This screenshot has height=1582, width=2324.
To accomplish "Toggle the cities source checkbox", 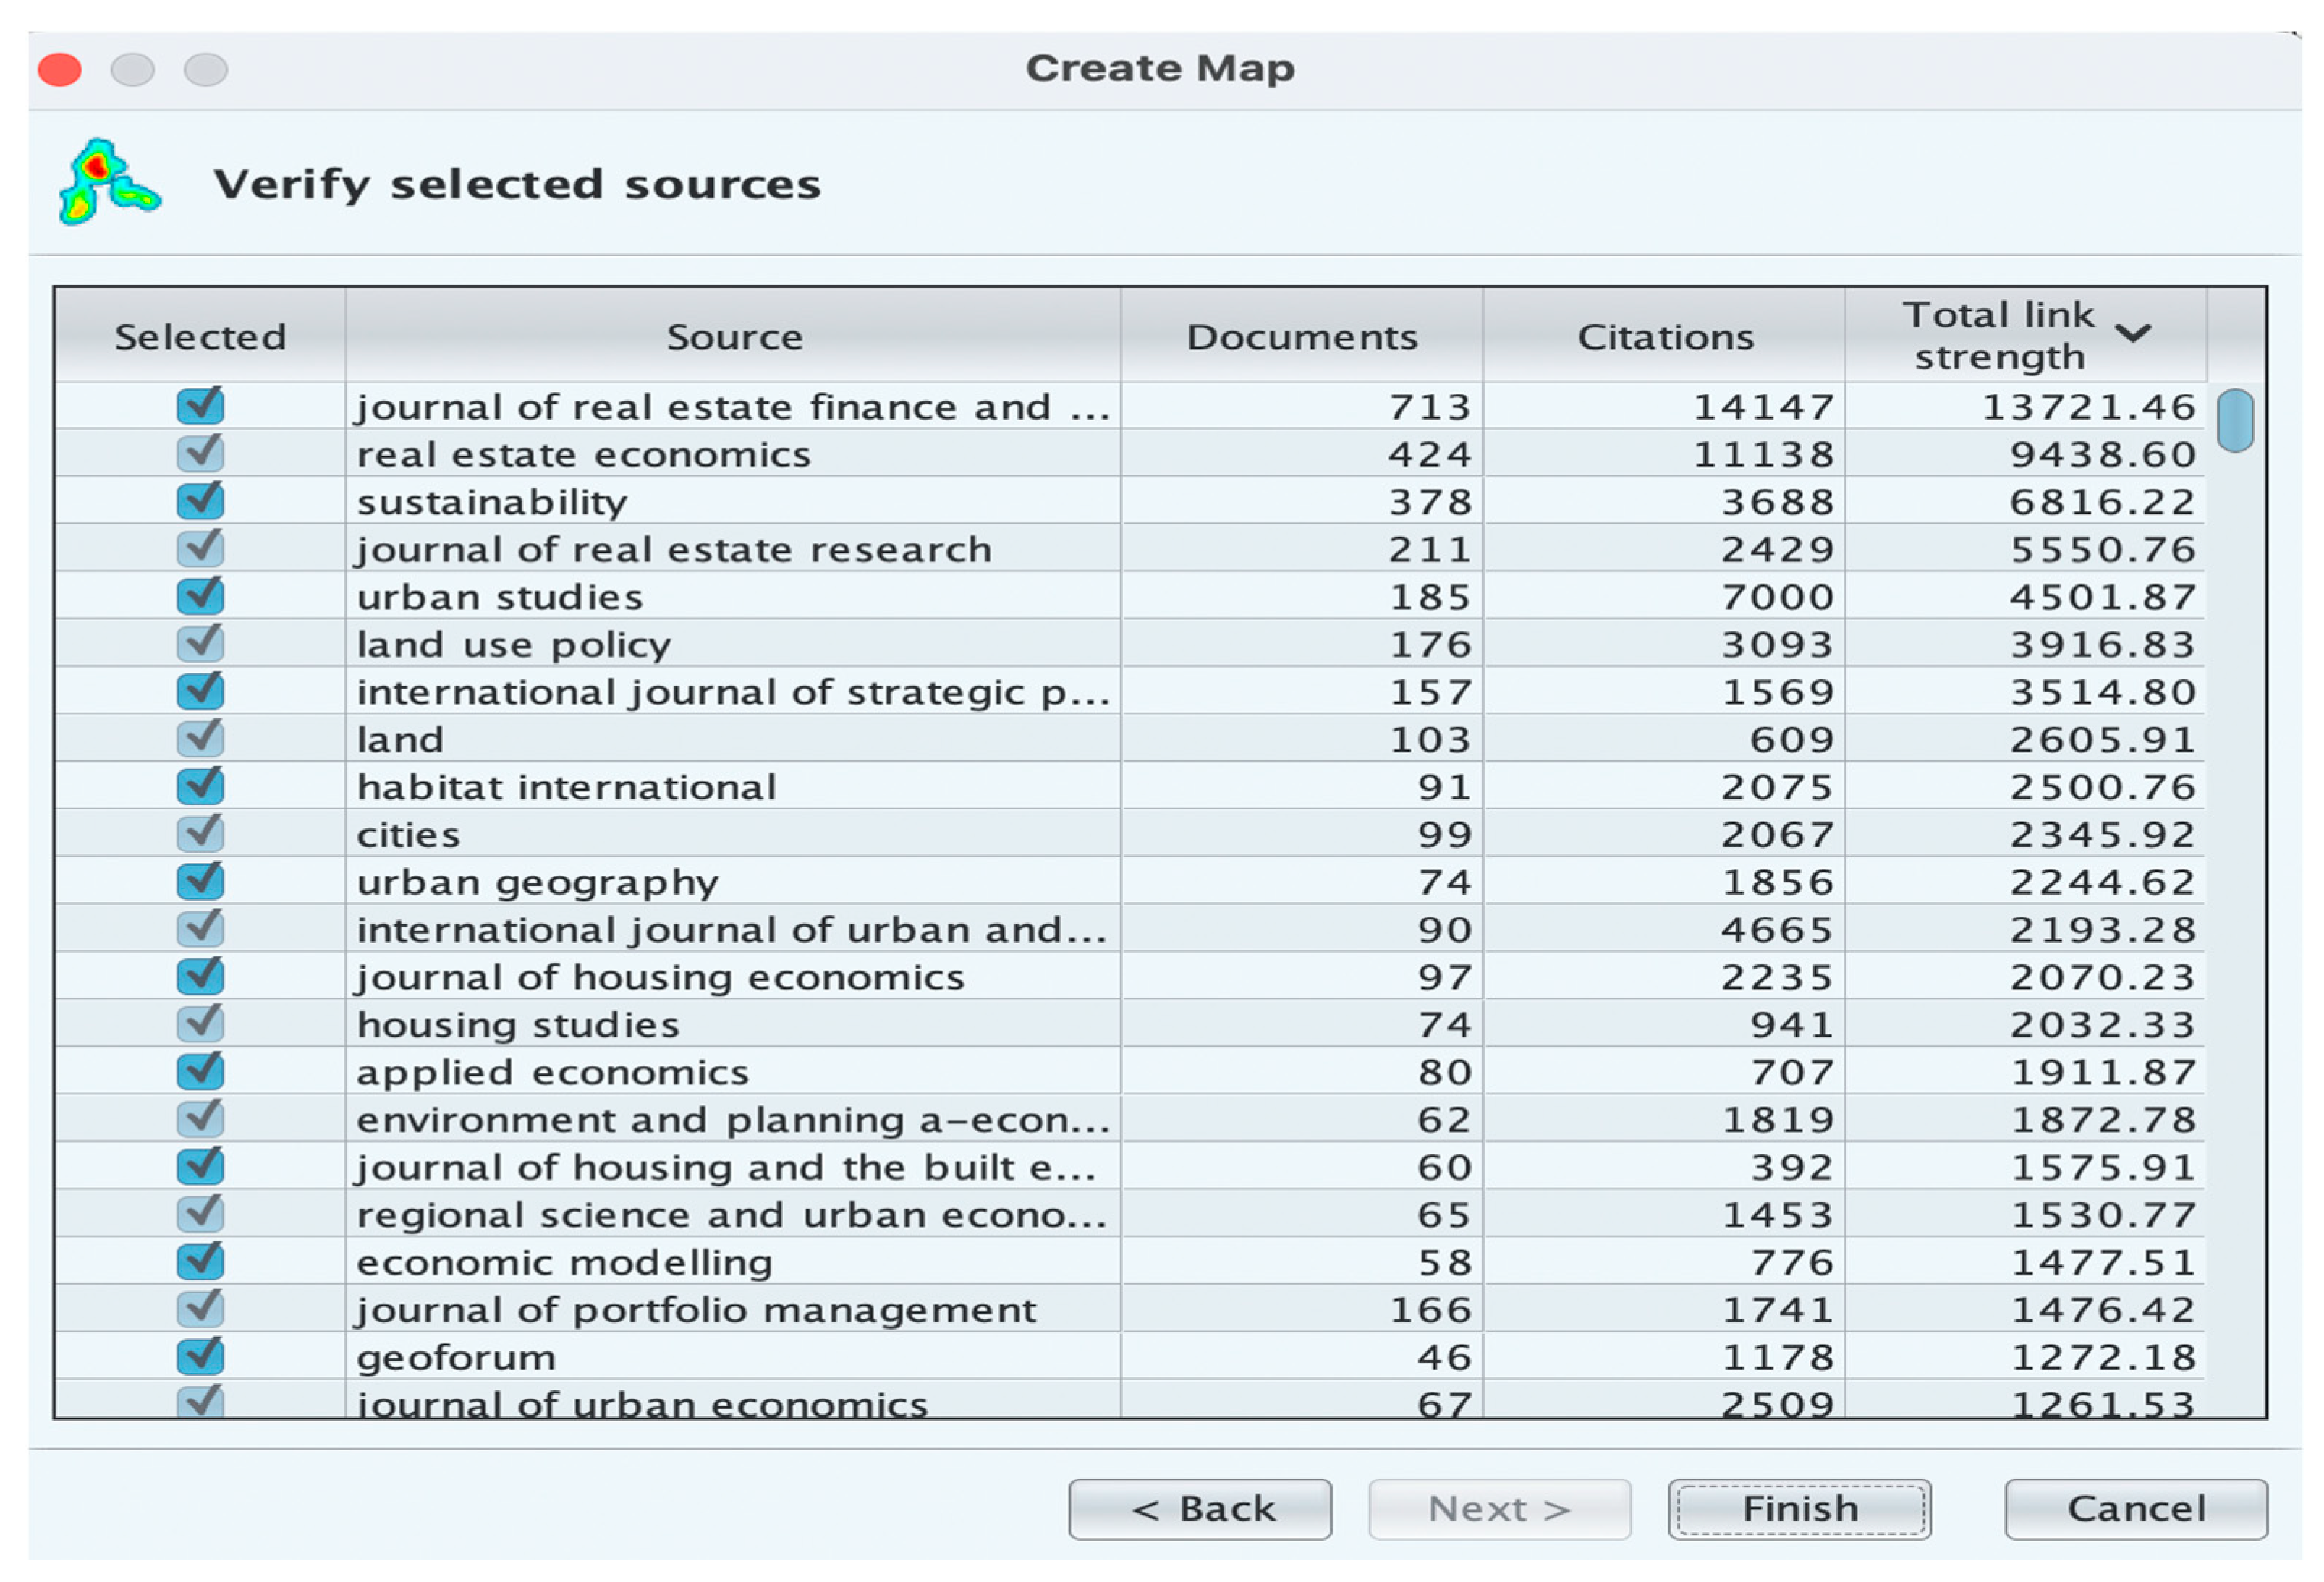I will pos(200,833).
